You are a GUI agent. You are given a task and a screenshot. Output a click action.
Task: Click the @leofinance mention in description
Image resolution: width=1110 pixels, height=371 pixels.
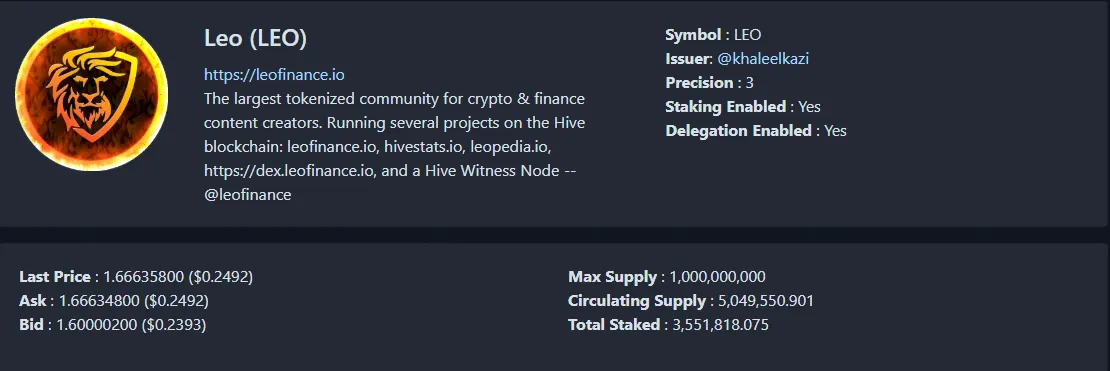(247, 195)
